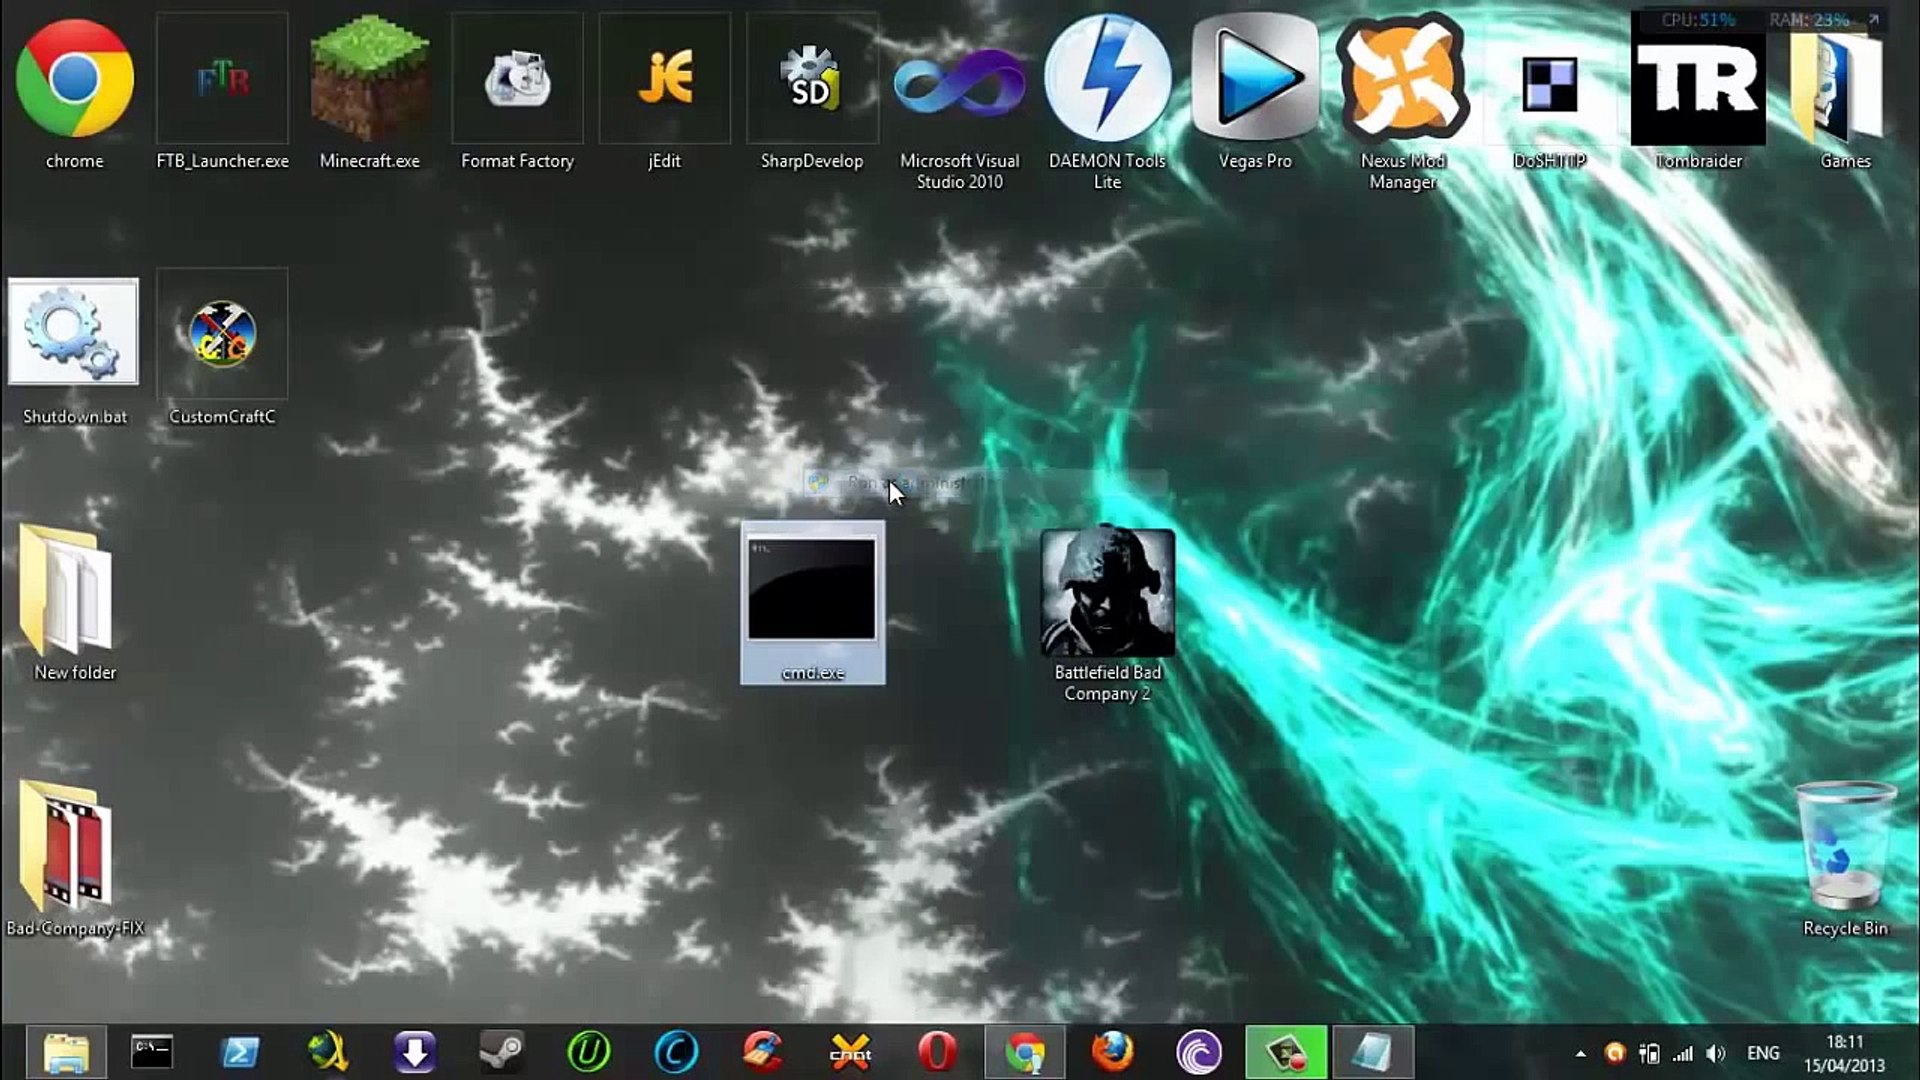Select the DoSHTTP desktop icon
1920x1080 pixels.
click(1550, 83)
